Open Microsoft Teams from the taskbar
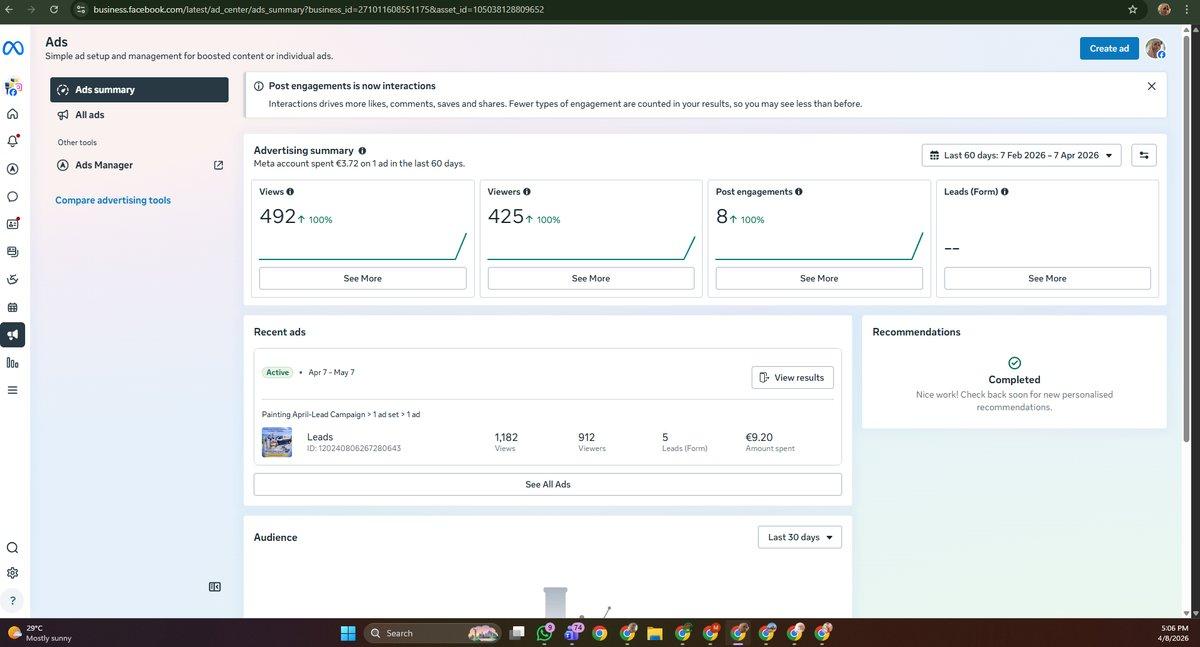 (572, 633)
